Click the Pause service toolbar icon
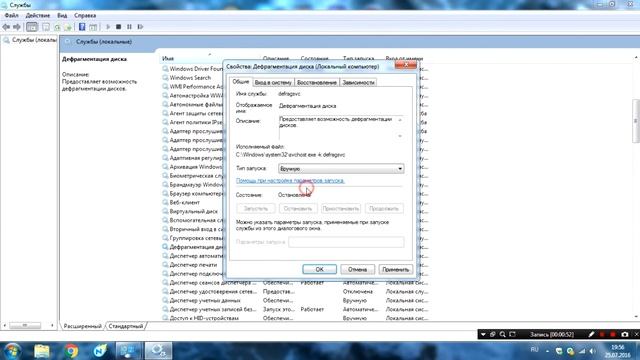This screenshot has height=360, width=640. pyautogui.click(x=129, y=27)
